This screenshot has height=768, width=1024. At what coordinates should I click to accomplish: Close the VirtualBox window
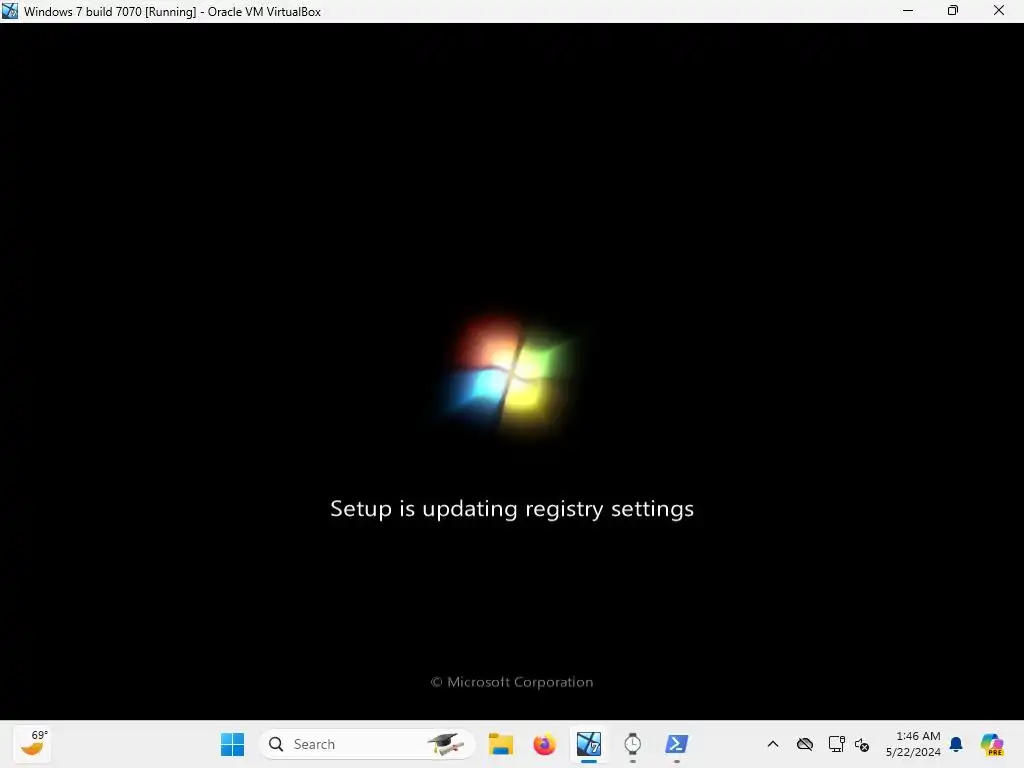[x=999, y=11]
